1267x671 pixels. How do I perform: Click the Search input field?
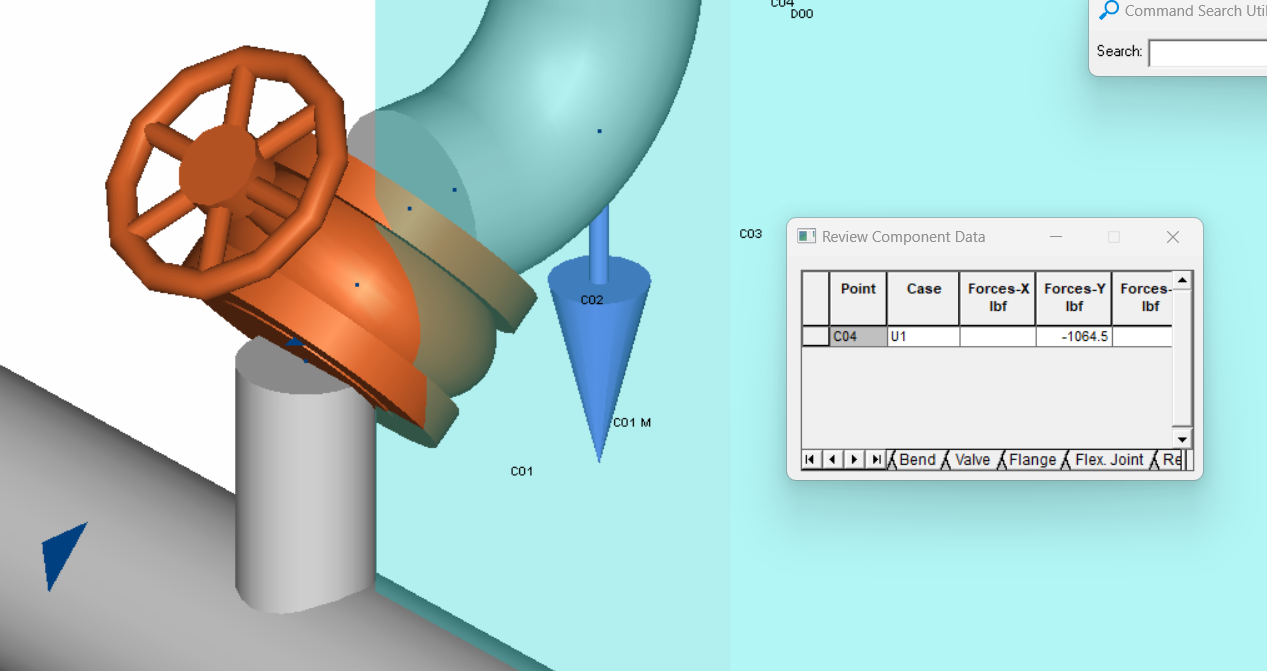click(1208, 53)
